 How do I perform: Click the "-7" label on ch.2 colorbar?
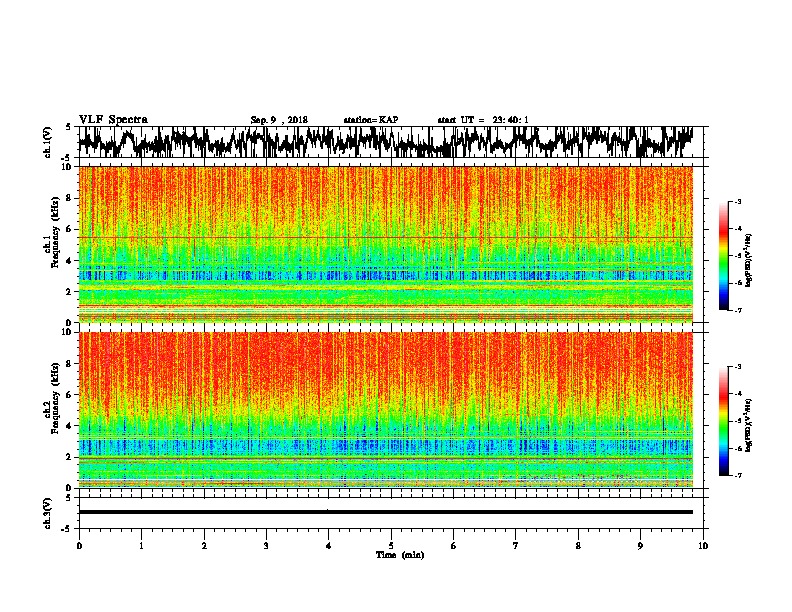click(x=737, y=475)
